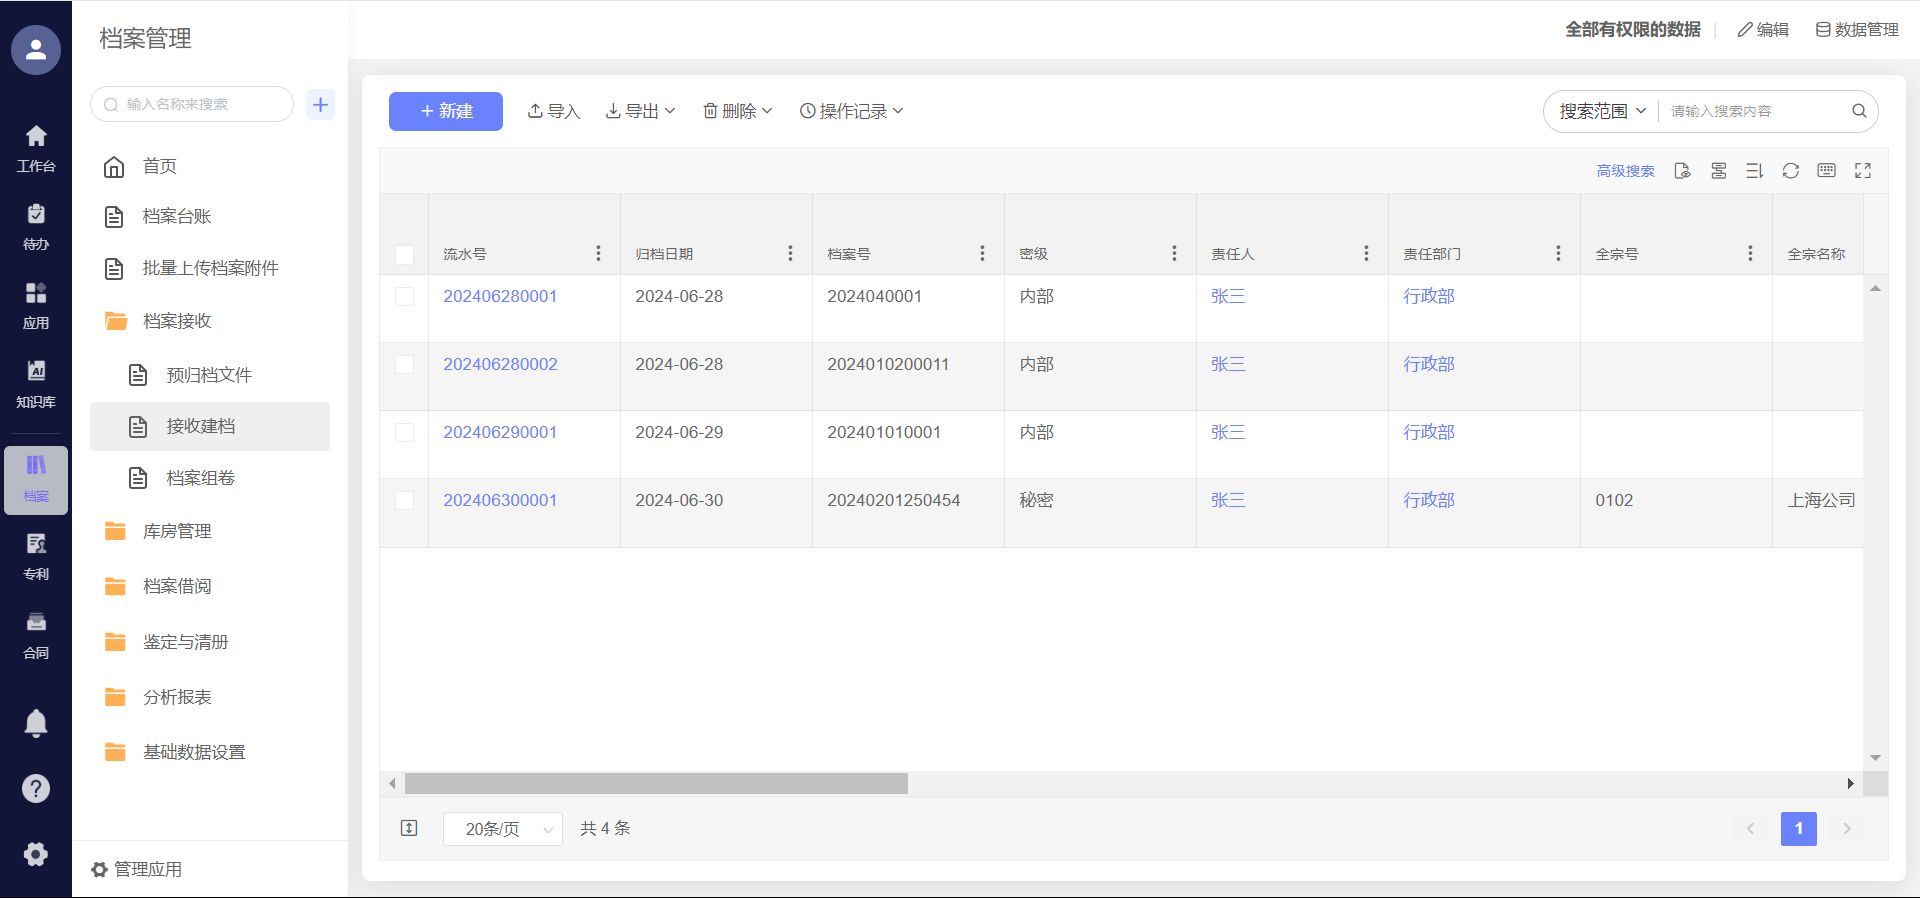This screenshot has width=1920, height=898.
Task: Click the fullscreen expand icon
Action: 1862,171
